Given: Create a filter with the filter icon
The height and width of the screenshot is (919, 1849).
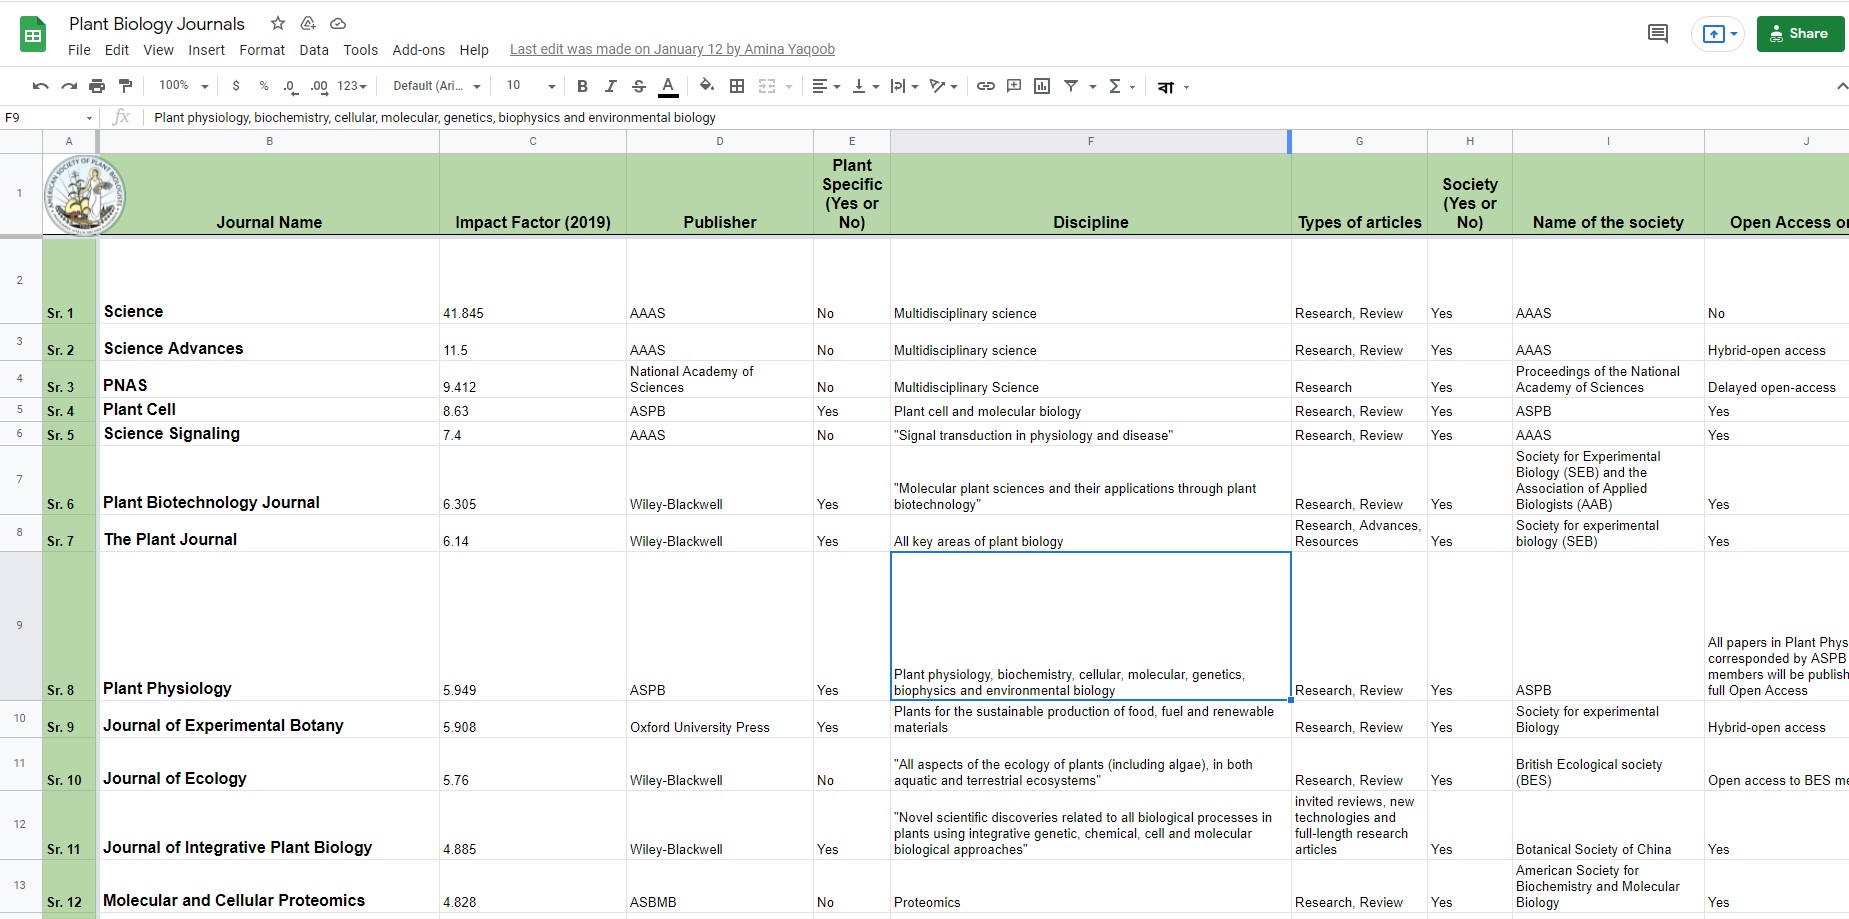Looking at the screenshot, I should coord(1072,86).
